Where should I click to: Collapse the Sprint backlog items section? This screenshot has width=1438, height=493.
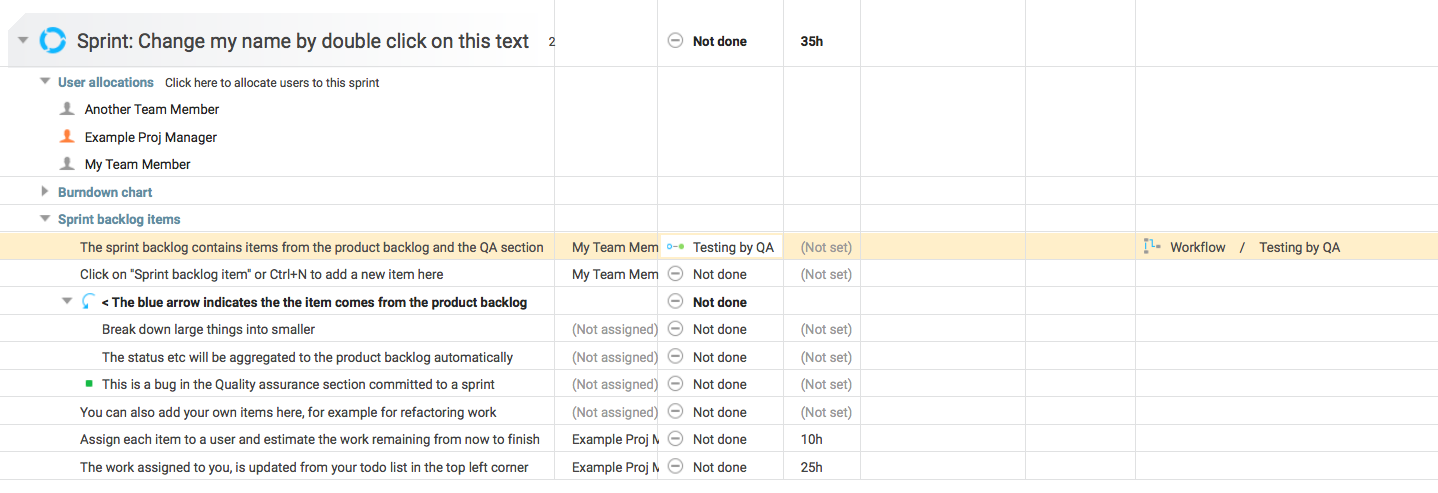point(45,219)
